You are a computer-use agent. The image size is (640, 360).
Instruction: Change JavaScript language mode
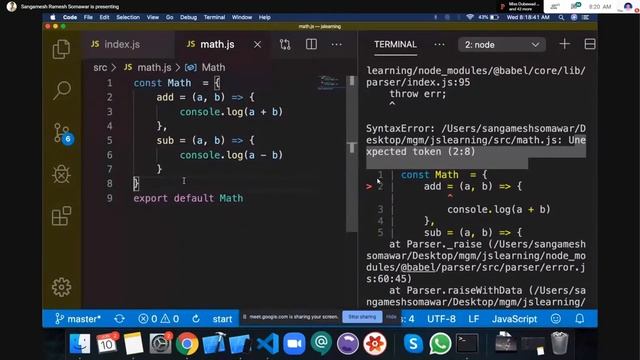click(x=515, y=319)
